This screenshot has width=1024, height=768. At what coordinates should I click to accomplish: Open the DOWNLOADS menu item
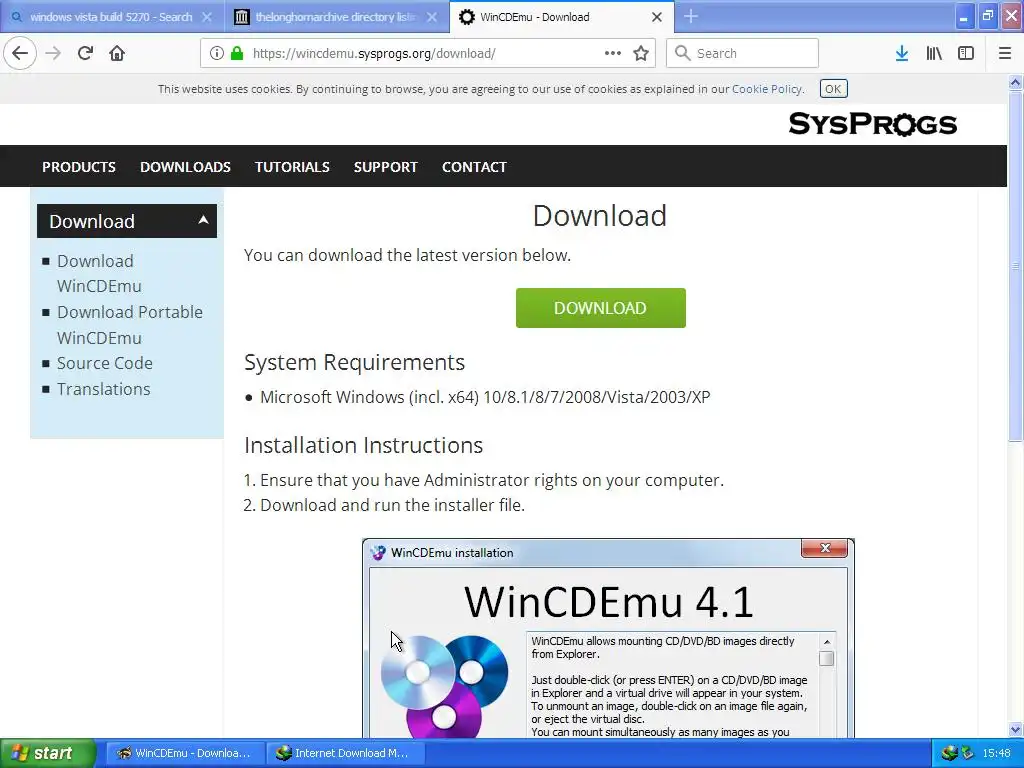(x=185, y=167)
